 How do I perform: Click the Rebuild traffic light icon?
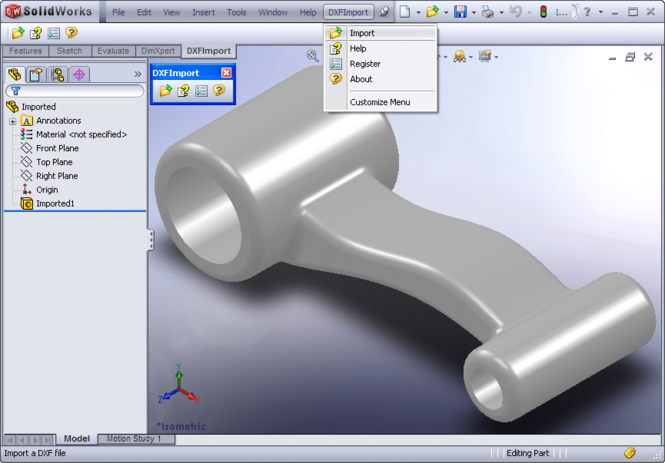click(x=543, y=12)
